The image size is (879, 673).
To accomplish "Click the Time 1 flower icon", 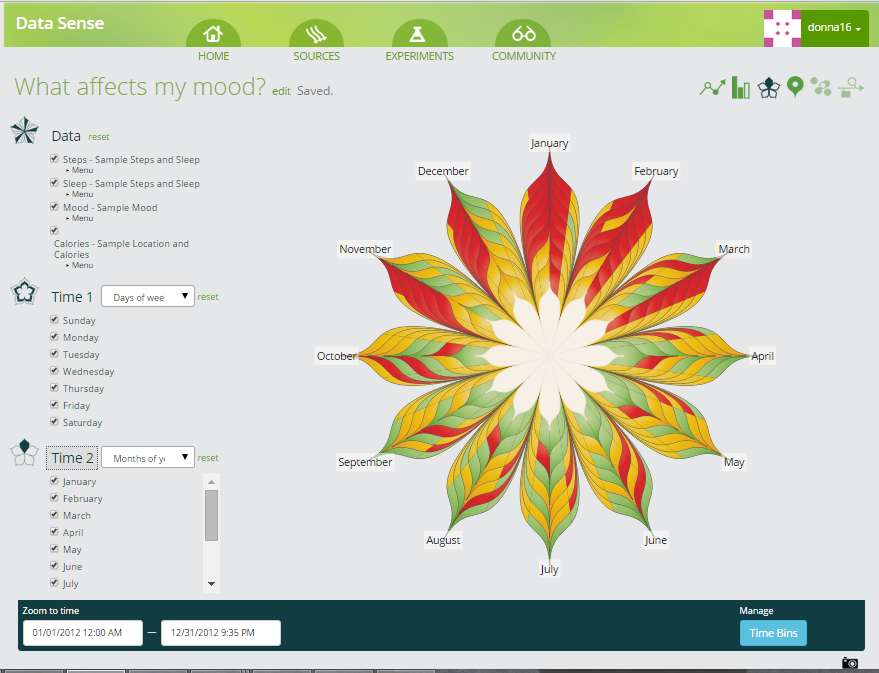I will (25, 291).
